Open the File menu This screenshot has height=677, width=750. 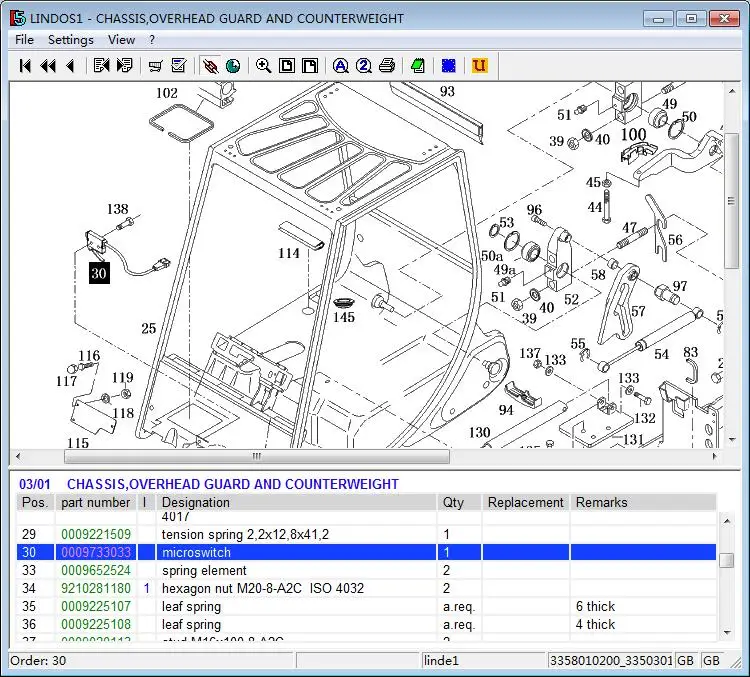click(x=24, y=40)
